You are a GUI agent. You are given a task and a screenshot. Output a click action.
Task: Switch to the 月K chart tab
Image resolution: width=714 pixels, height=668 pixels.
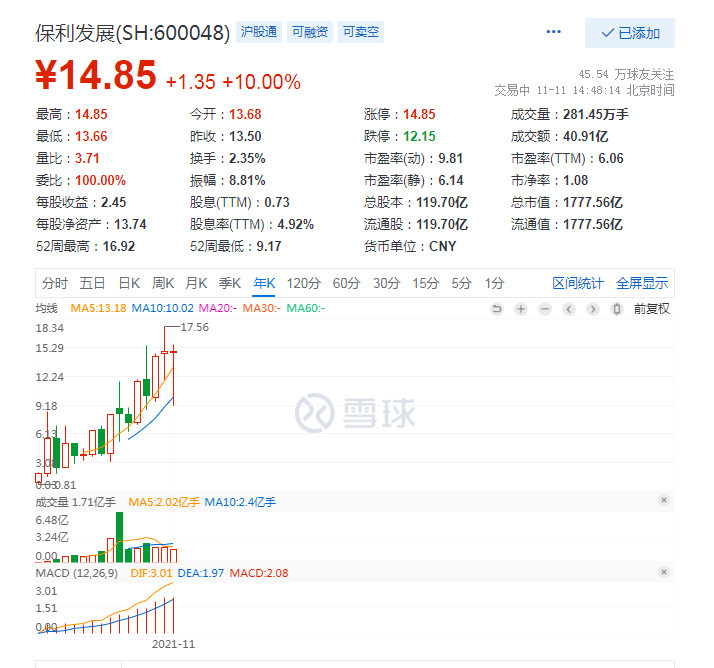pos(196,283)
